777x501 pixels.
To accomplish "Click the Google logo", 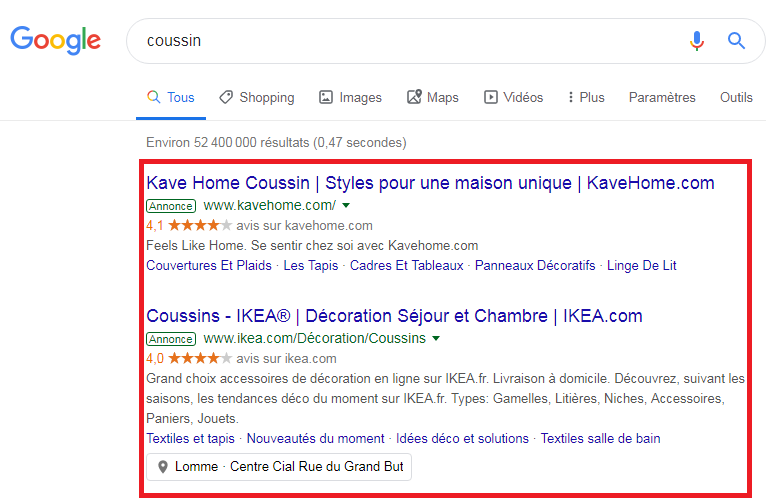I will (x=56, y=40).
